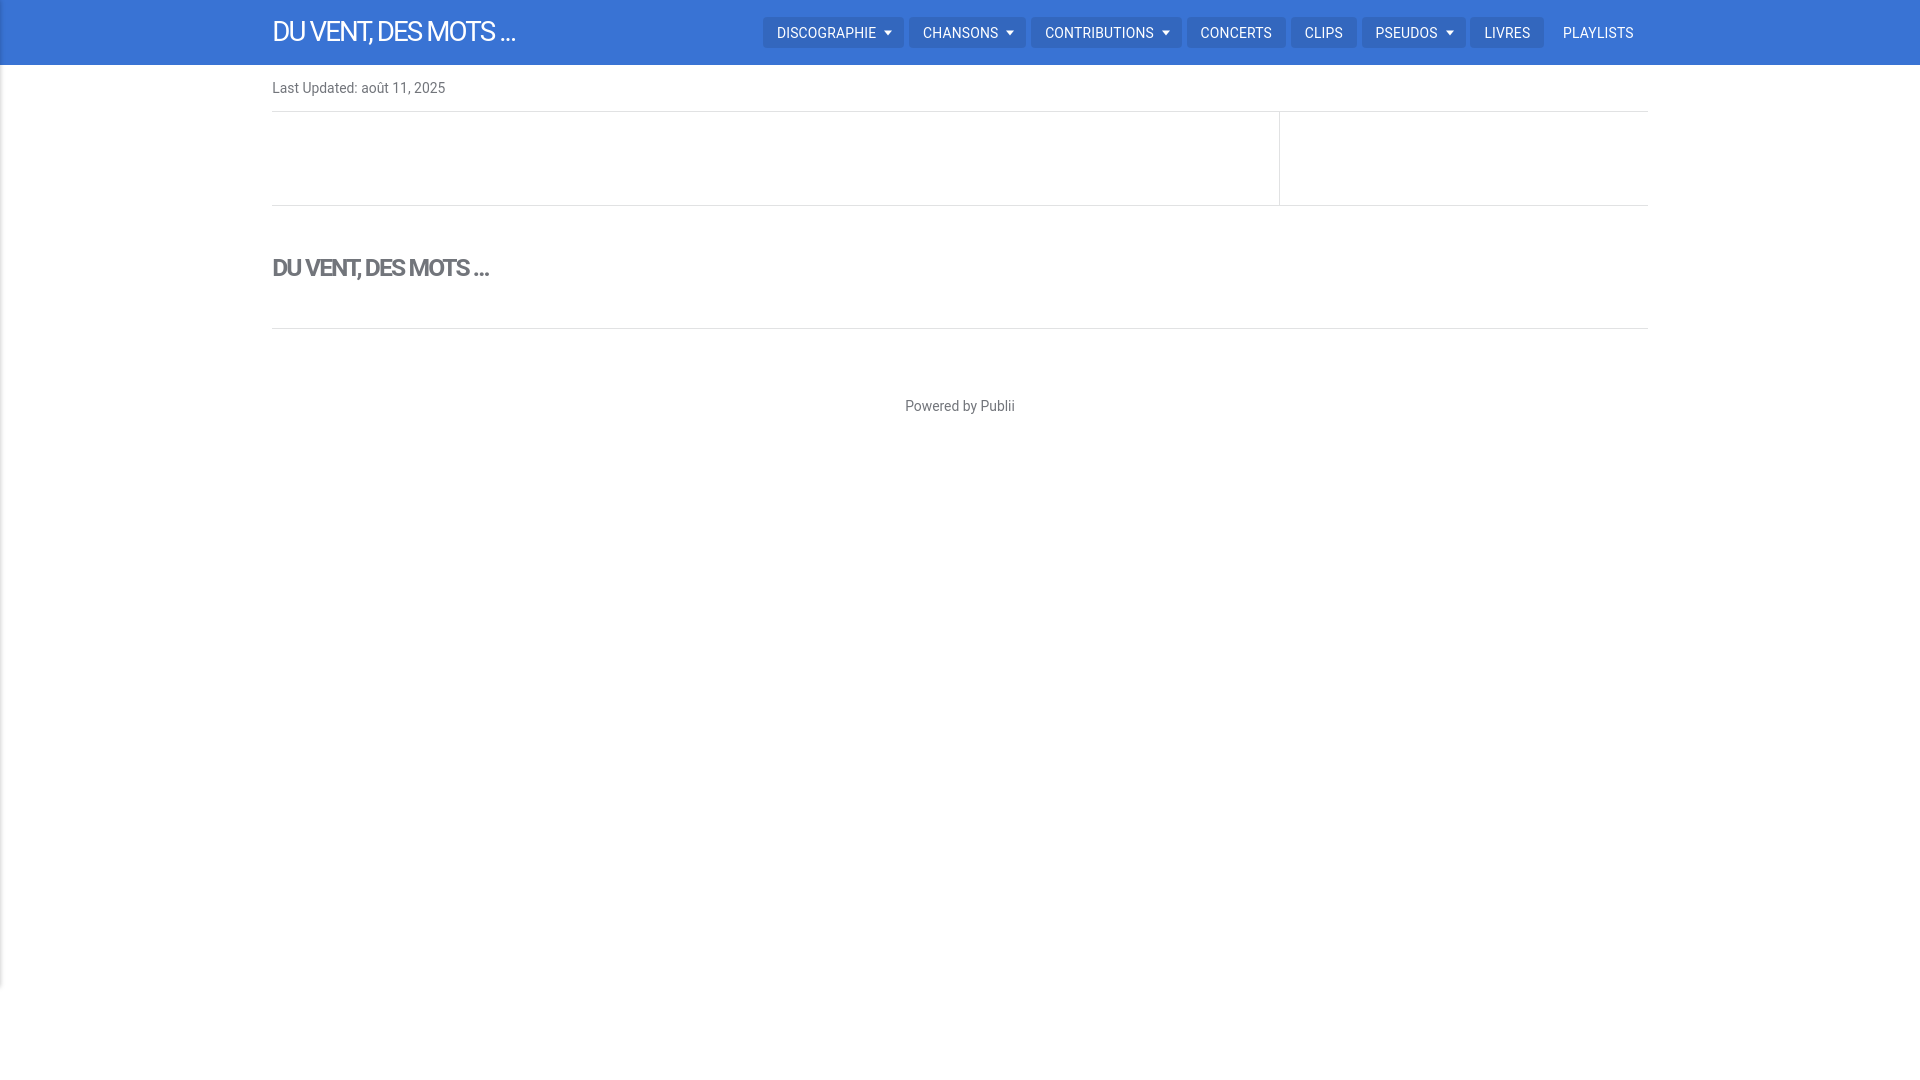Viewport: 1920px width, 1080px height.
Task: Open the PSEUDOS menu
Action: 1413,33
